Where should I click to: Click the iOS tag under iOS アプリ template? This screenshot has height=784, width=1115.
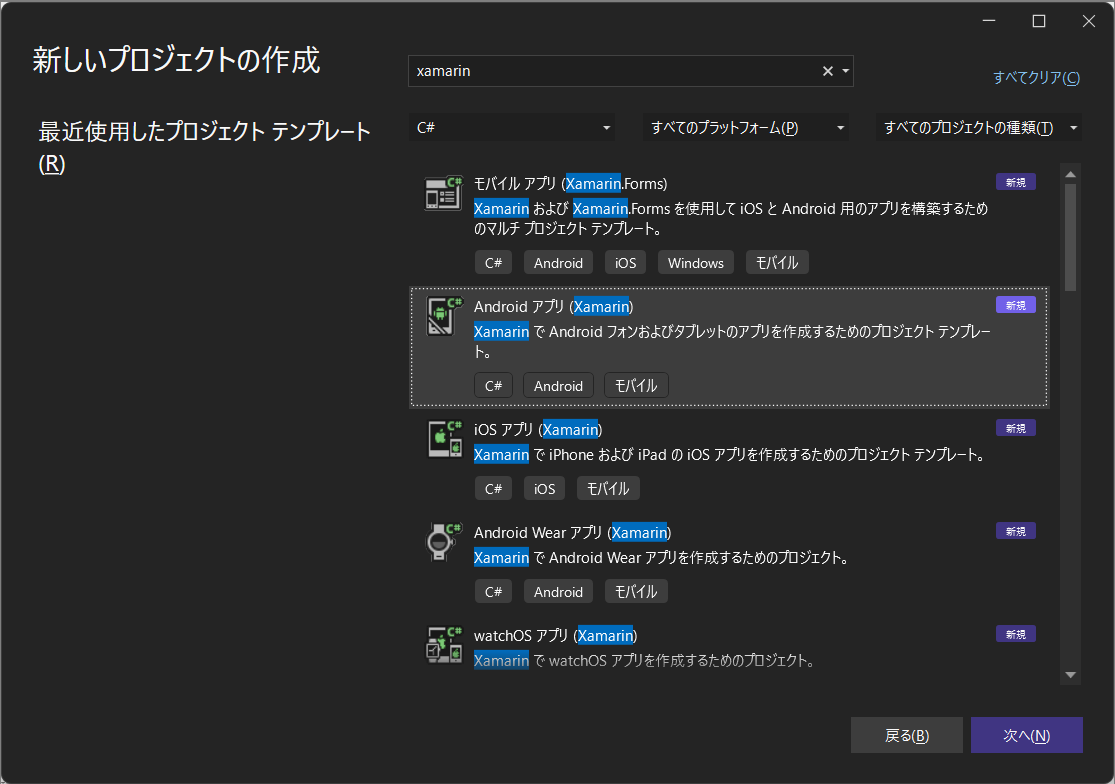pyautogui.click(x=544, y=489)
